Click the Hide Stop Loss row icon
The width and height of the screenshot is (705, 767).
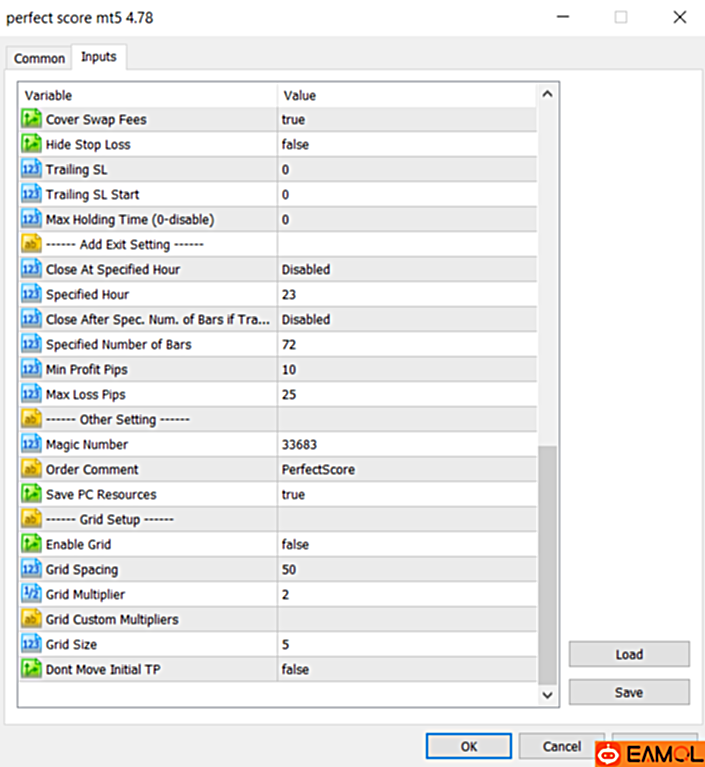31,144
